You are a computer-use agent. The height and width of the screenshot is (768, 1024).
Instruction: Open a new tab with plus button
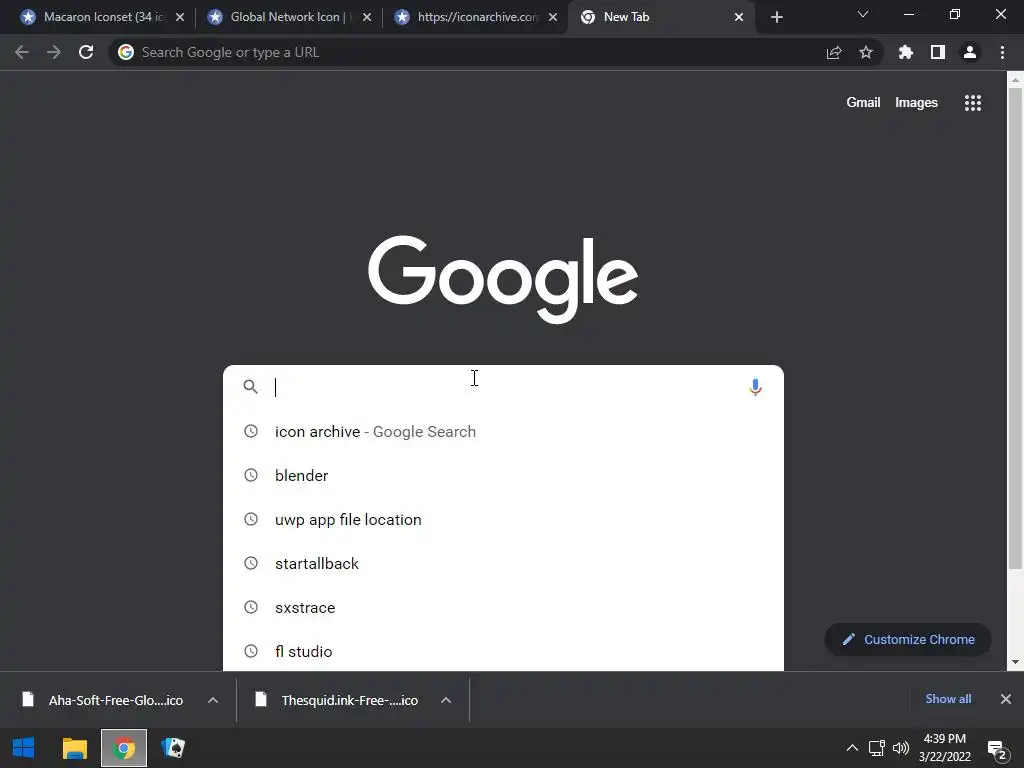pos(776,17)
